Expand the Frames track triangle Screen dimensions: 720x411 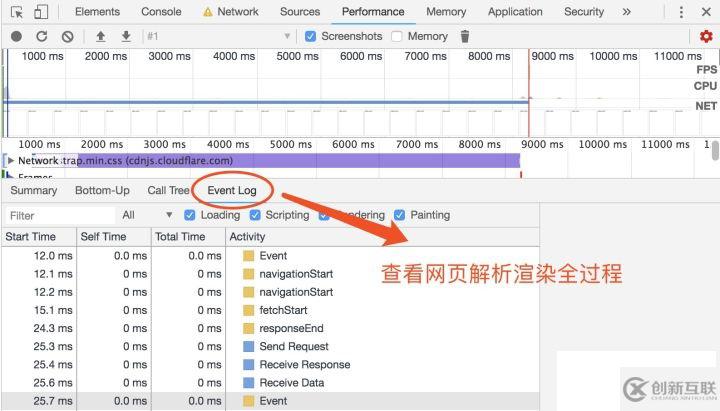pyautogui.click(x=10, y=175)
